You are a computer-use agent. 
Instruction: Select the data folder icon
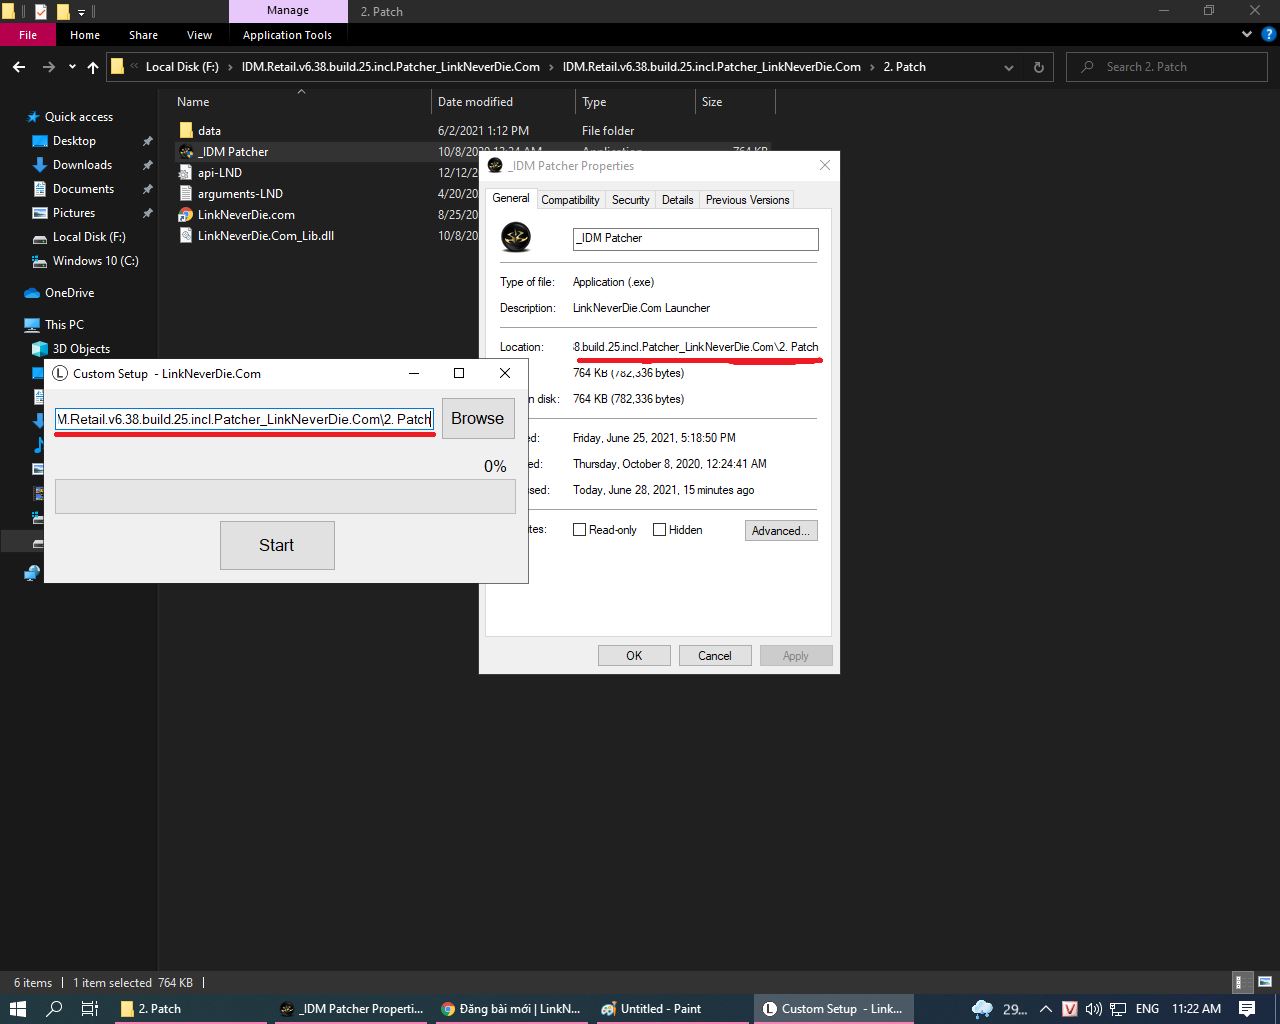point(186,131)
